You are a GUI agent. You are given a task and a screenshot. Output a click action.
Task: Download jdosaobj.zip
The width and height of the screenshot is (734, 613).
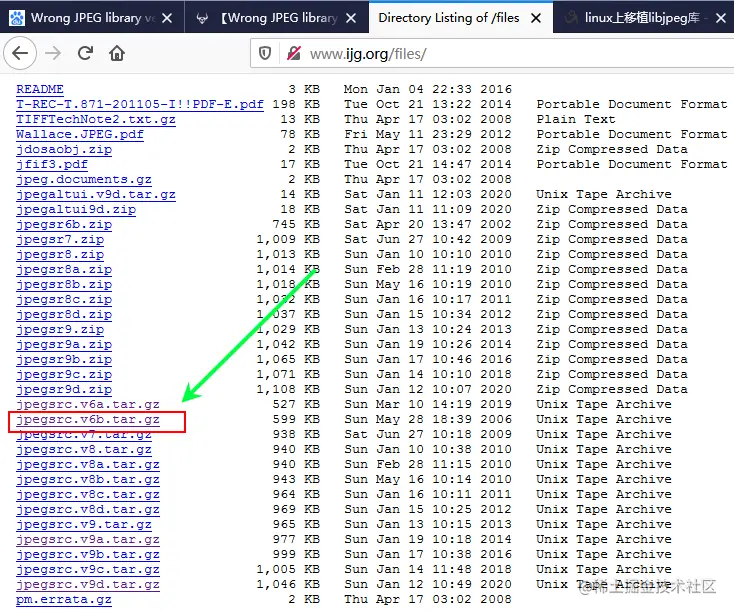tap(64, 149)
